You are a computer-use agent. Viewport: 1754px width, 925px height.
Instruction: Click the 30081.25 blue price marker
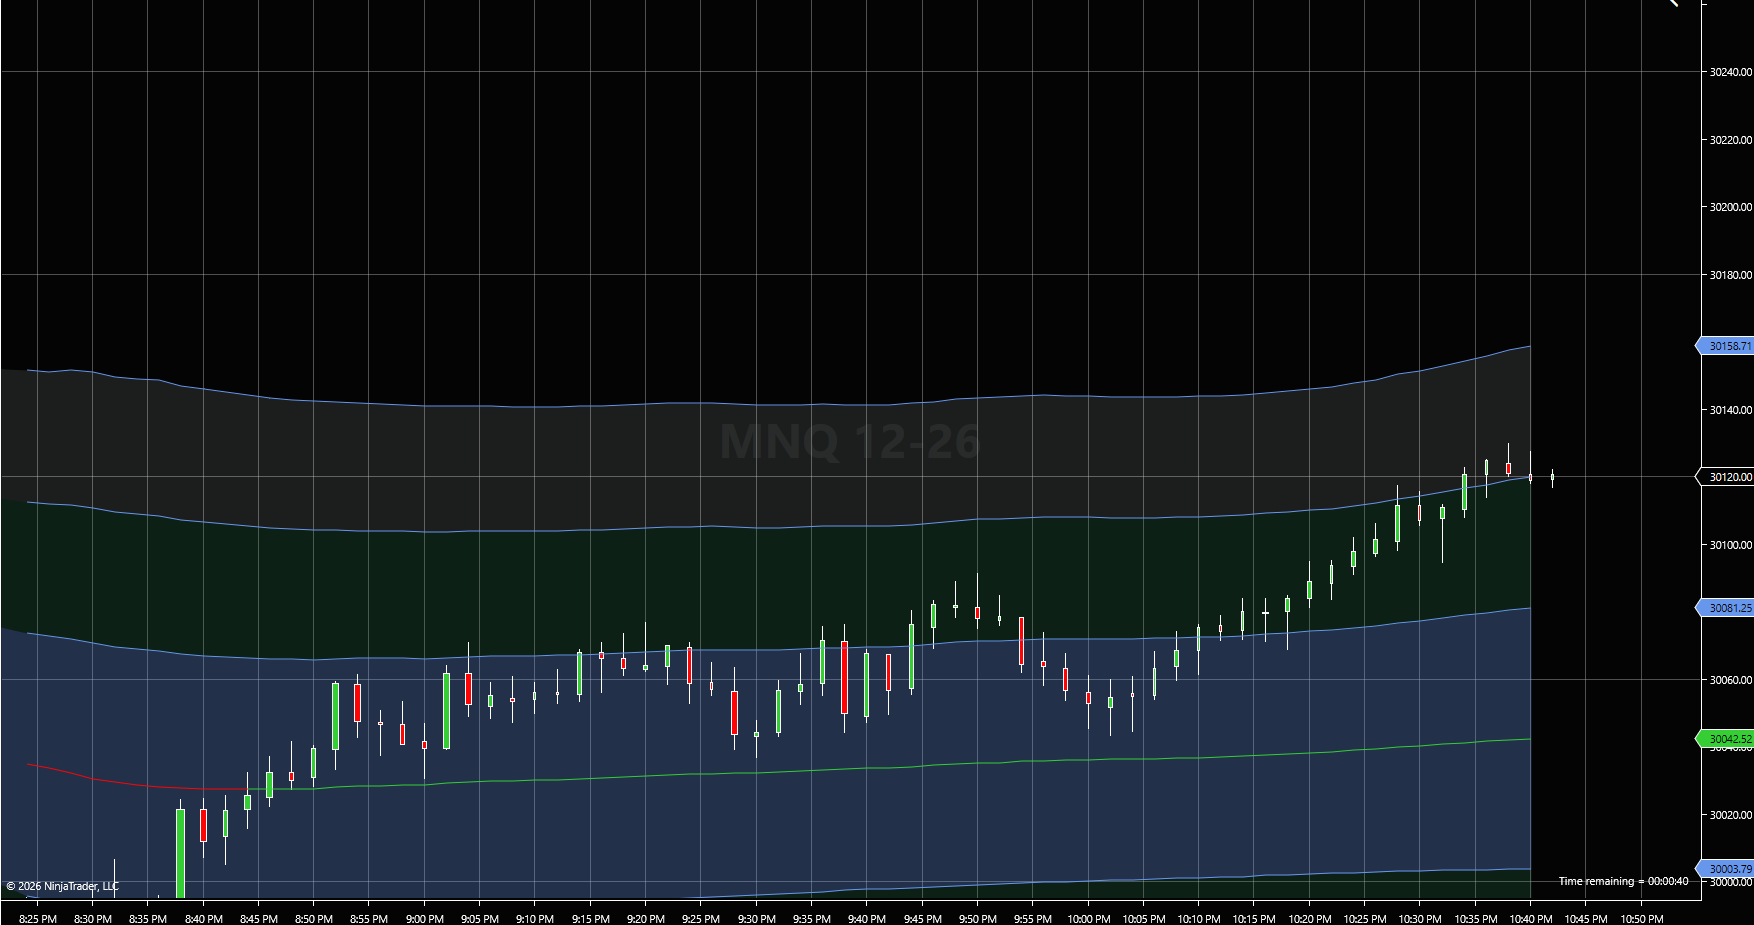point(1725,608)
